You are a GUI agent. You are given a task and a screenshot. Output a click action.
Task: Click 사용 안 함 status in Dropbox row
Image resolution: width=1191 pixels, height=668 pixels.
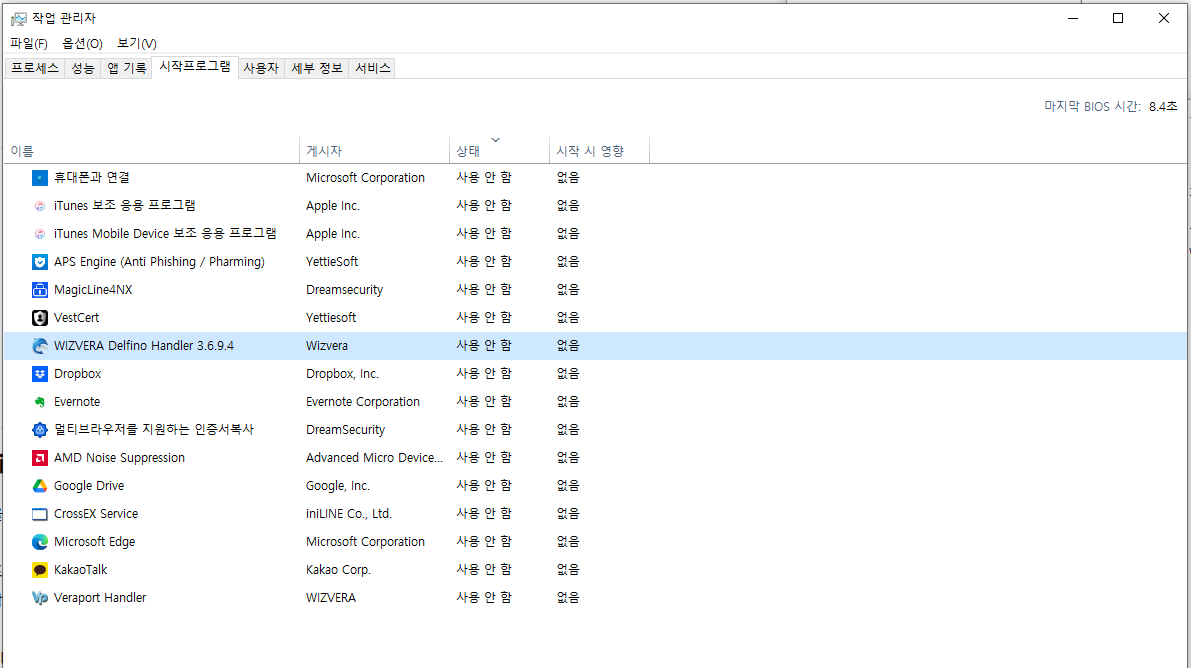point(484,374)
